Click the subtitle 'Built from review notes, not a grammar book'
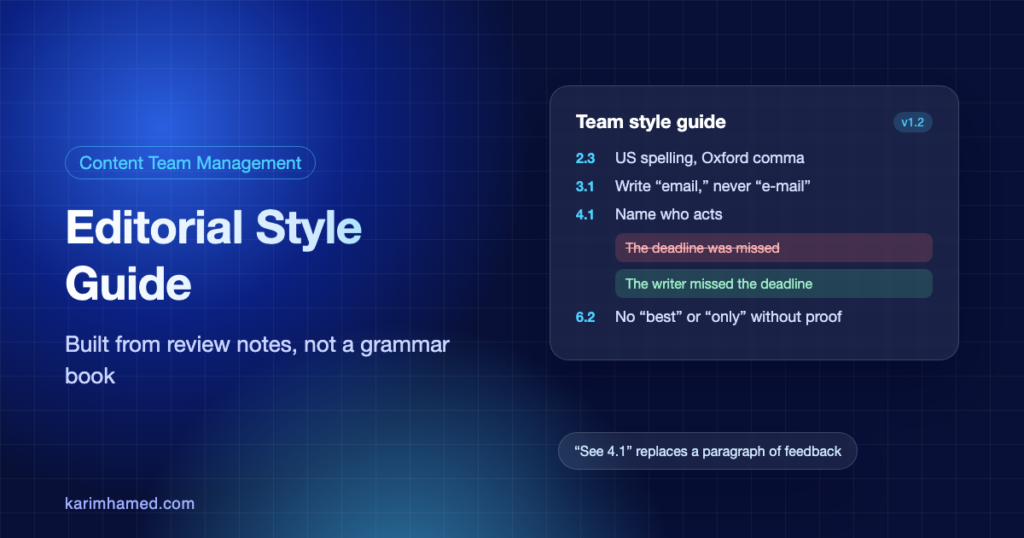The image size is (1024, 538). pyautogui.click(x=257, y=360)
